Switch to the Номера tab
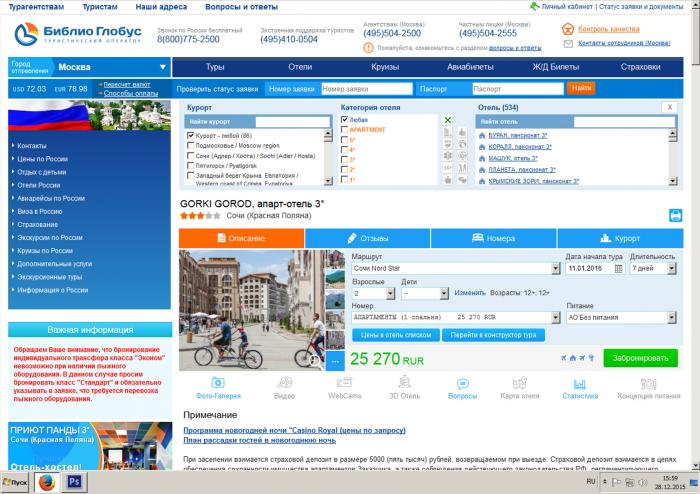This screenshot has width=700, height=494. coord(494,238)
